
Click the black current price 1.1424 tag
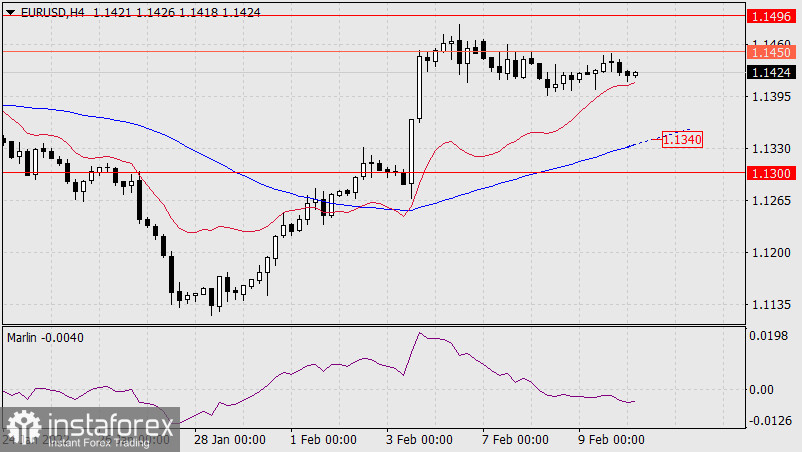click(x=770, y=72)
